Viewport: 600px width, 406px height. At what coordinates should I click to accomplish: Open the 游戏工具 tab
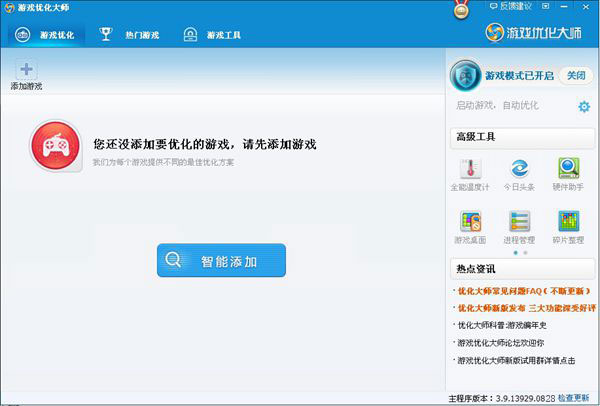212,35
